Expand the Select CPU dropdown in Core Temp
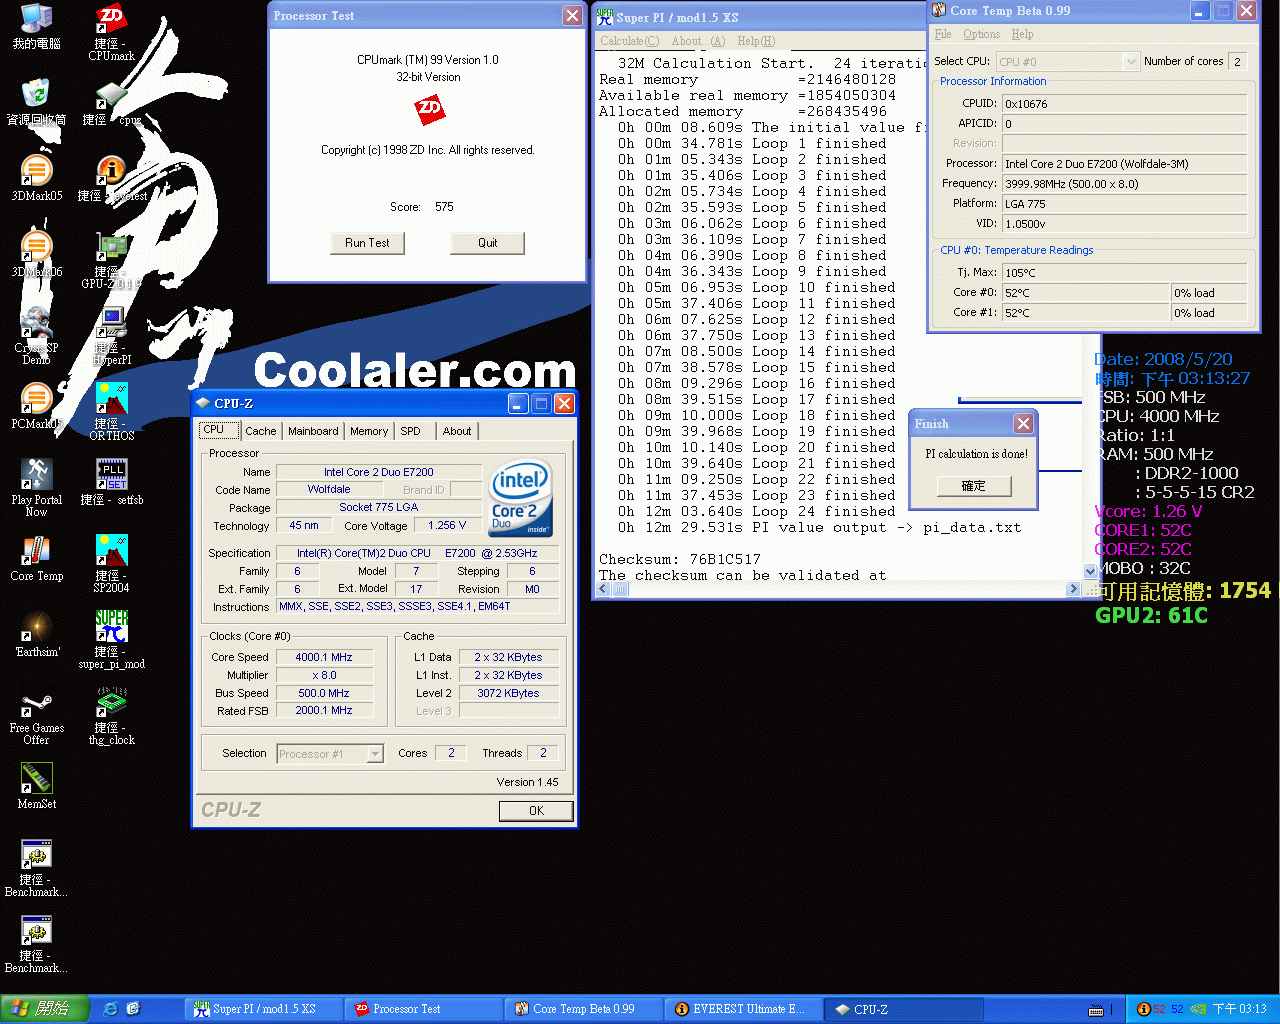1280x1024 pixels. click(x=1131, y=62)
